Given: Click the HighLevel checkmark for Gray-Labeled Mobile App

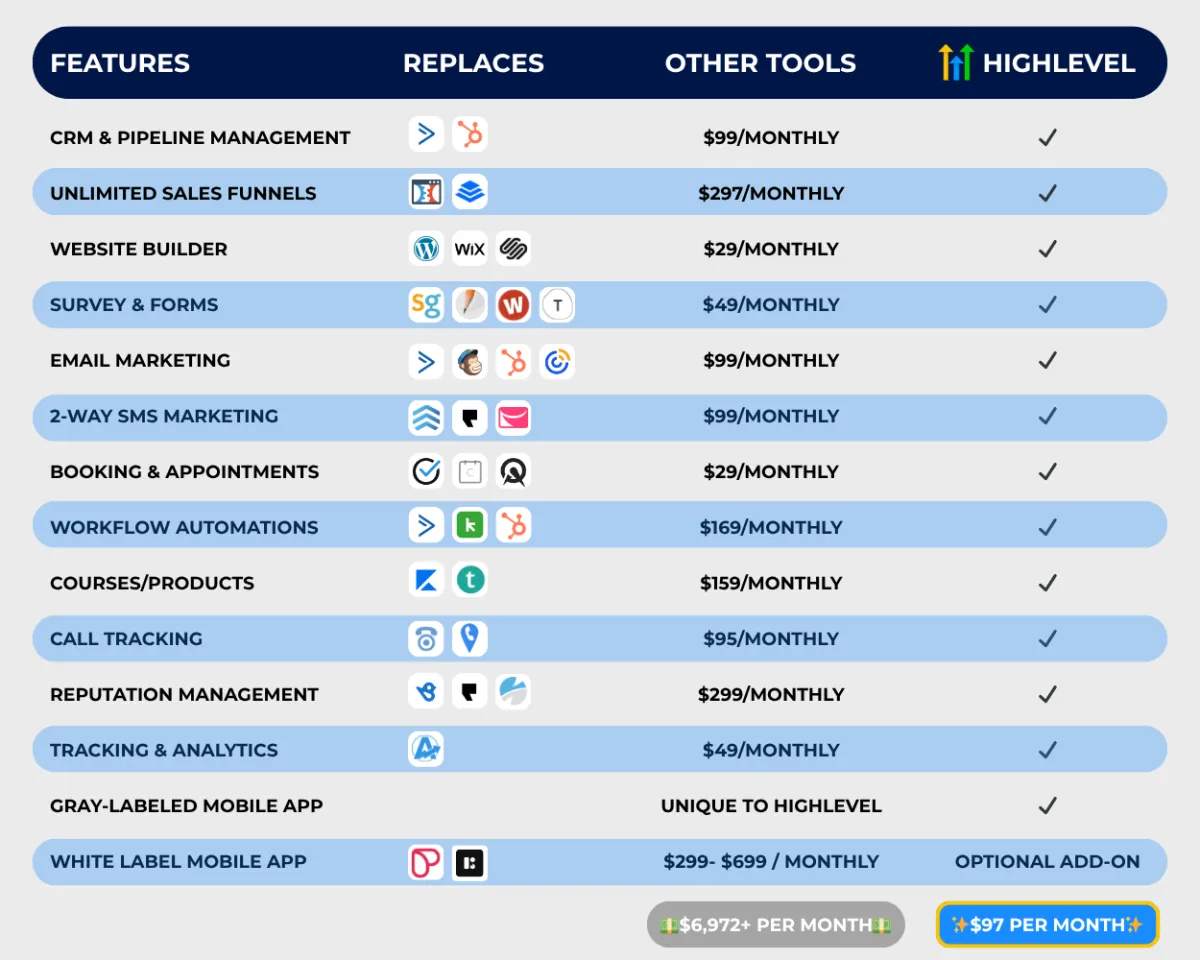Looking at the screenshot, I should pyautogui.click(x=1047, y=805).
